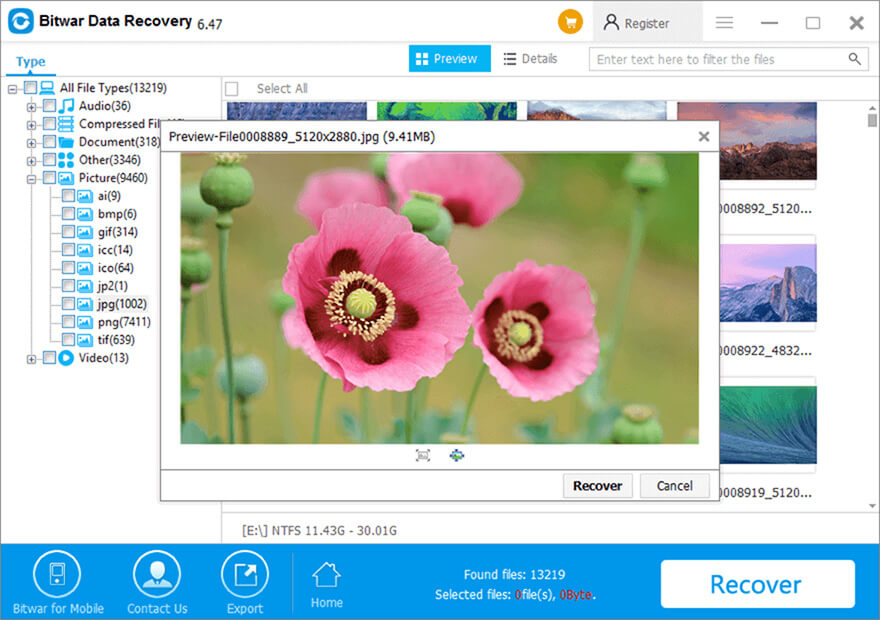This screenshot has height=620, width=880.
Task: Cancel the preview dialog
Action: [x=675, y=486]
